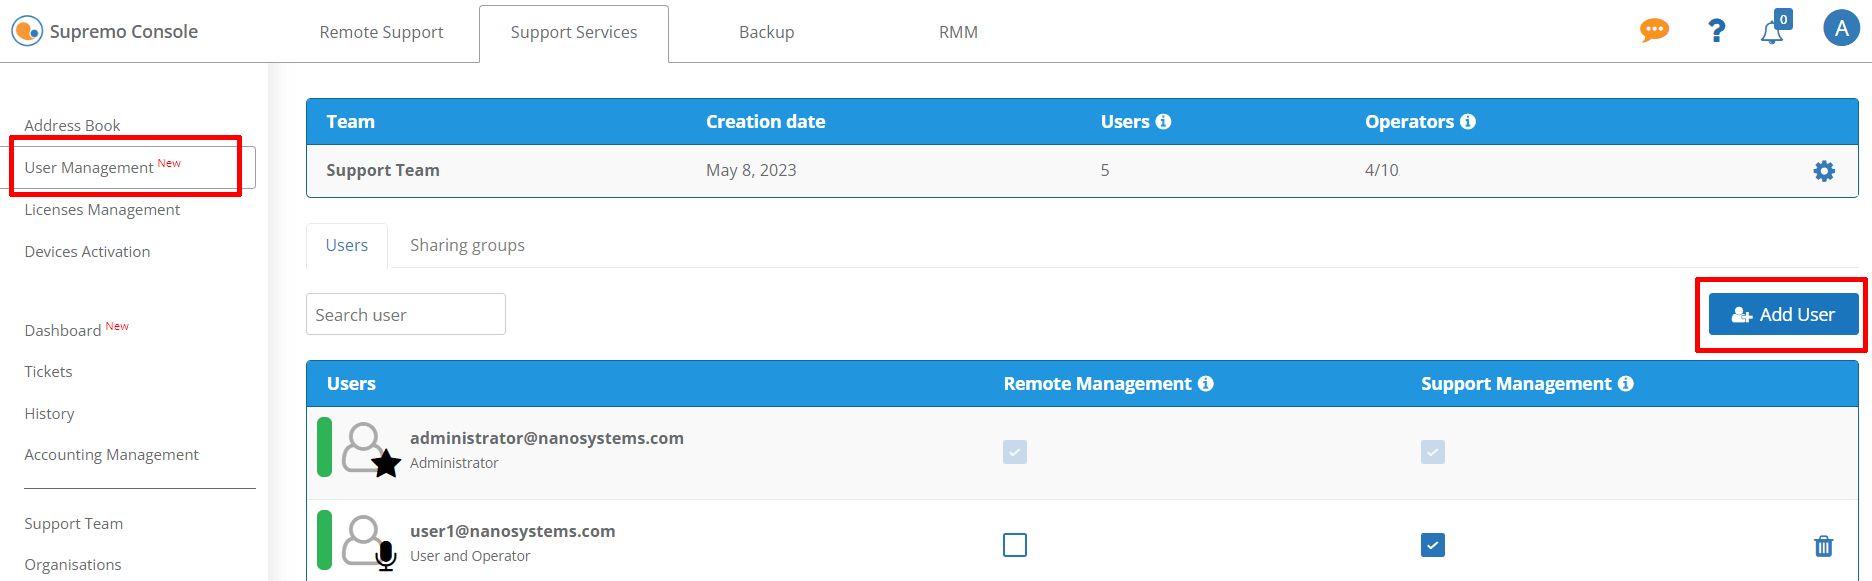Viewport: 1872px width, 581px height.
Task: Open the account avatar labeled A
Action: click(1841, 28)
